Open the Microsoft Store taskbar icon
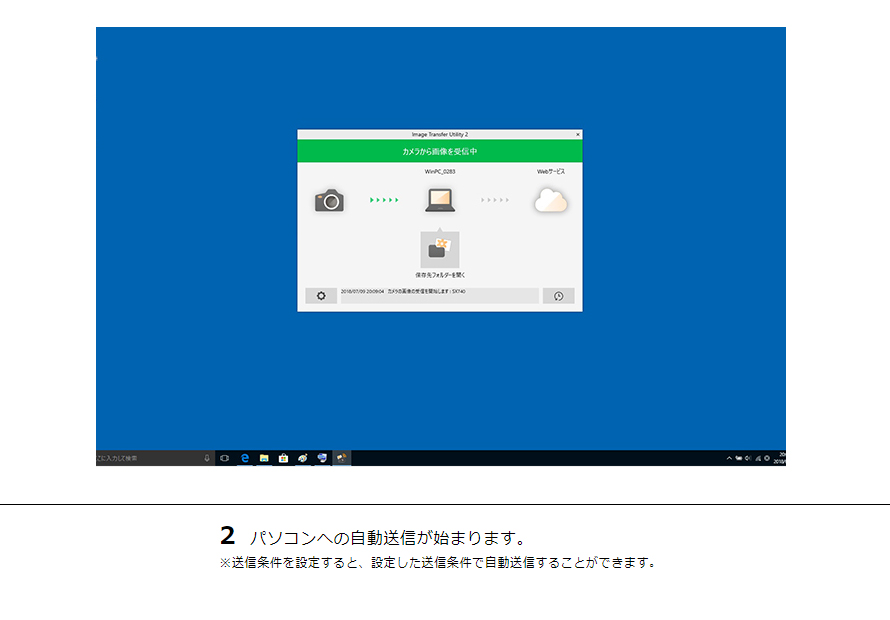The image size is (890, 620). (282, 457)
